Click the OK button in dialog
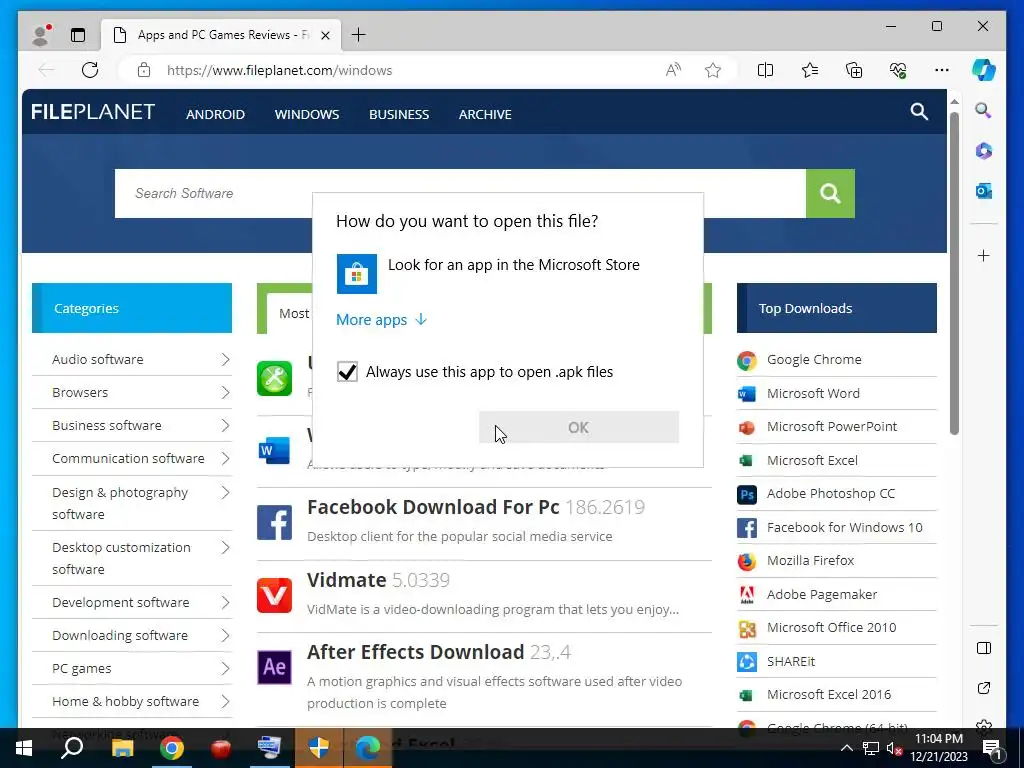 579,427
